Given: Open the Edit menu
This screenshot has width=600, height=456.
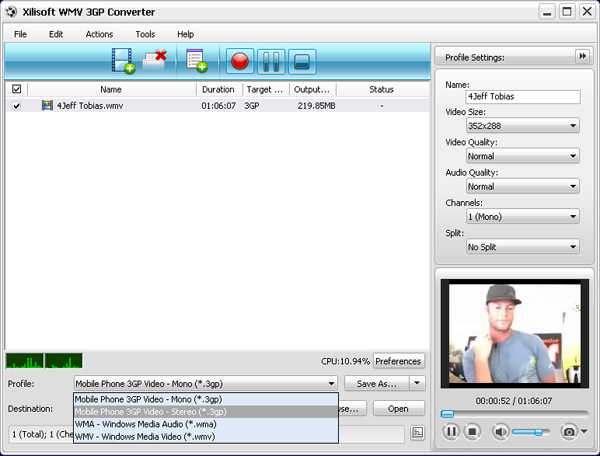Looking at the screenshot, I should [x=56, y=34].
